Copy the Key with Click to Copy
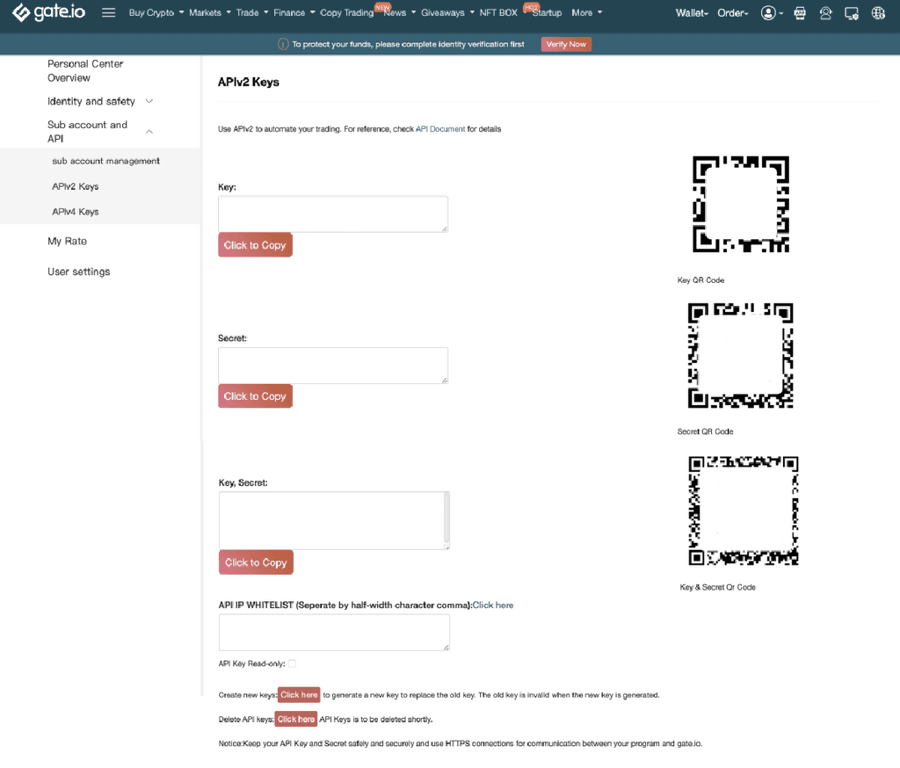The image size is (900, 768). tap(255, 245)
